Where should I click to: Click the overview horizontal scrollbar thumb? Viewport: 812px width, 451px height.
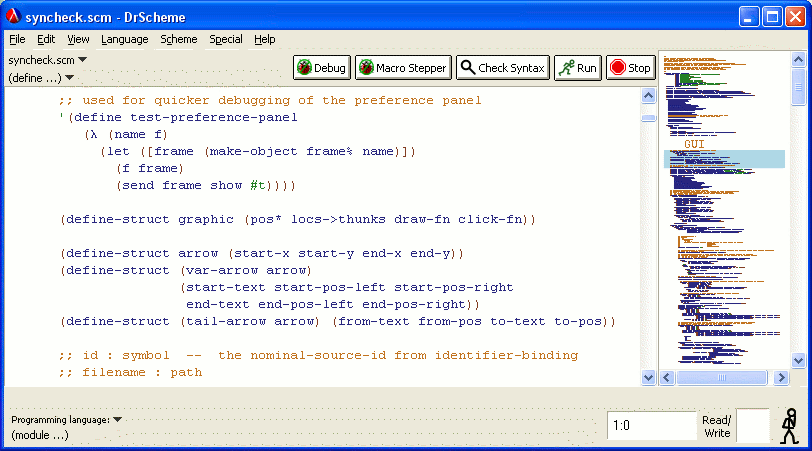click(x=721, y=378)
